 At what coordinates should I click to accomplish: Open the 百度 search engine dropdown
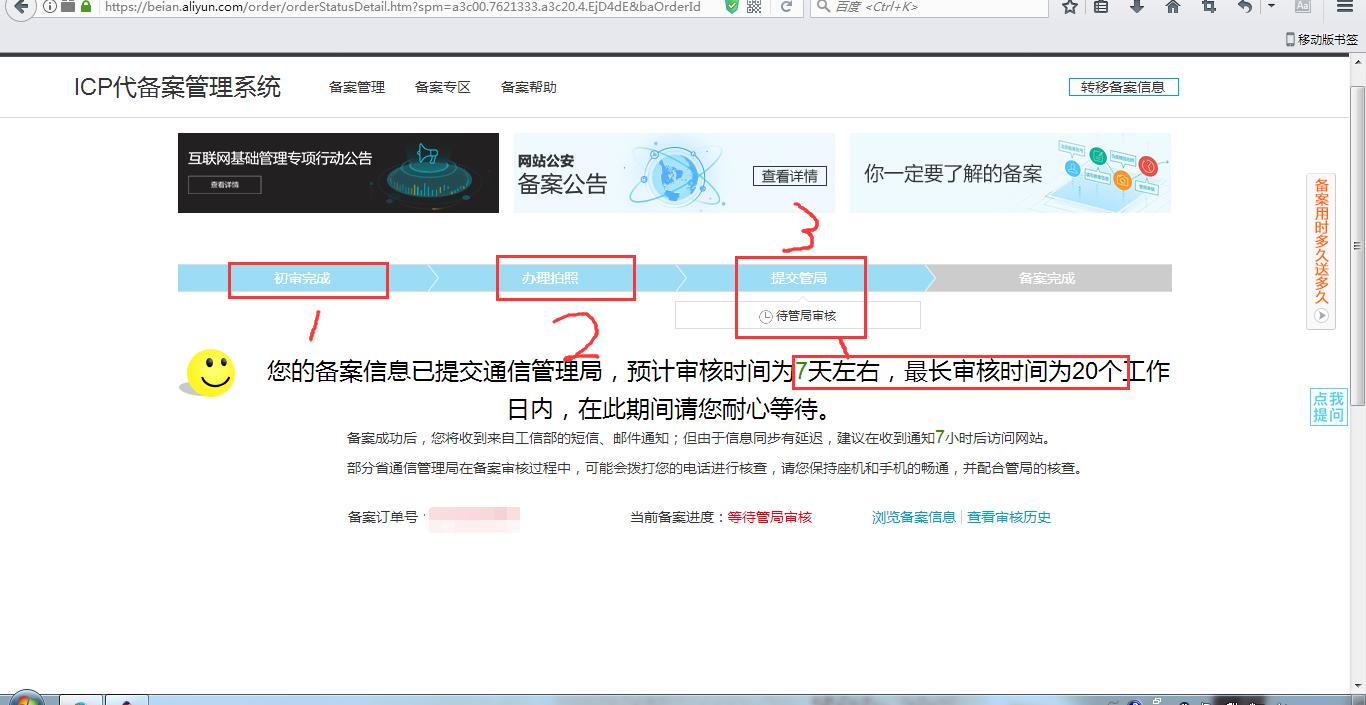[x=821, y=8]
